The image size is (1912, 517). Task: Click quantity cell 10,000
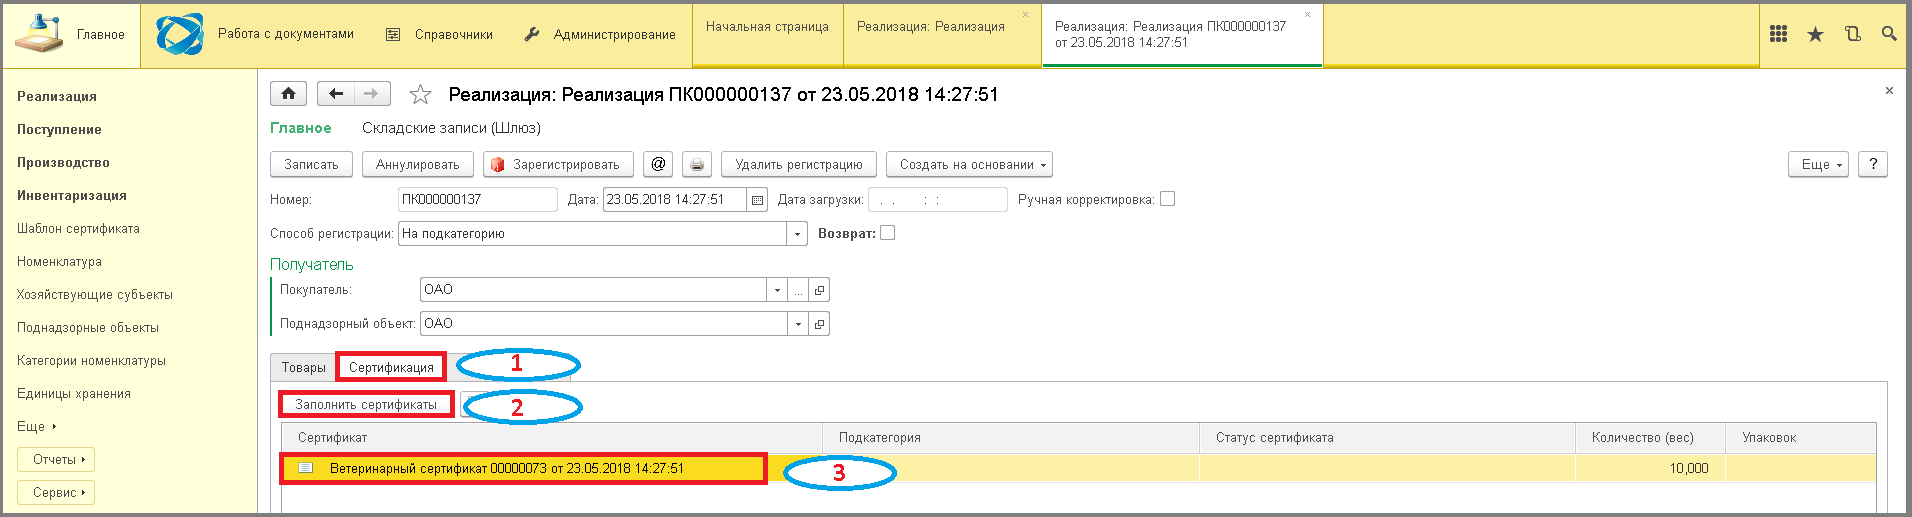pyautogui.click(x=1650, y=468)
